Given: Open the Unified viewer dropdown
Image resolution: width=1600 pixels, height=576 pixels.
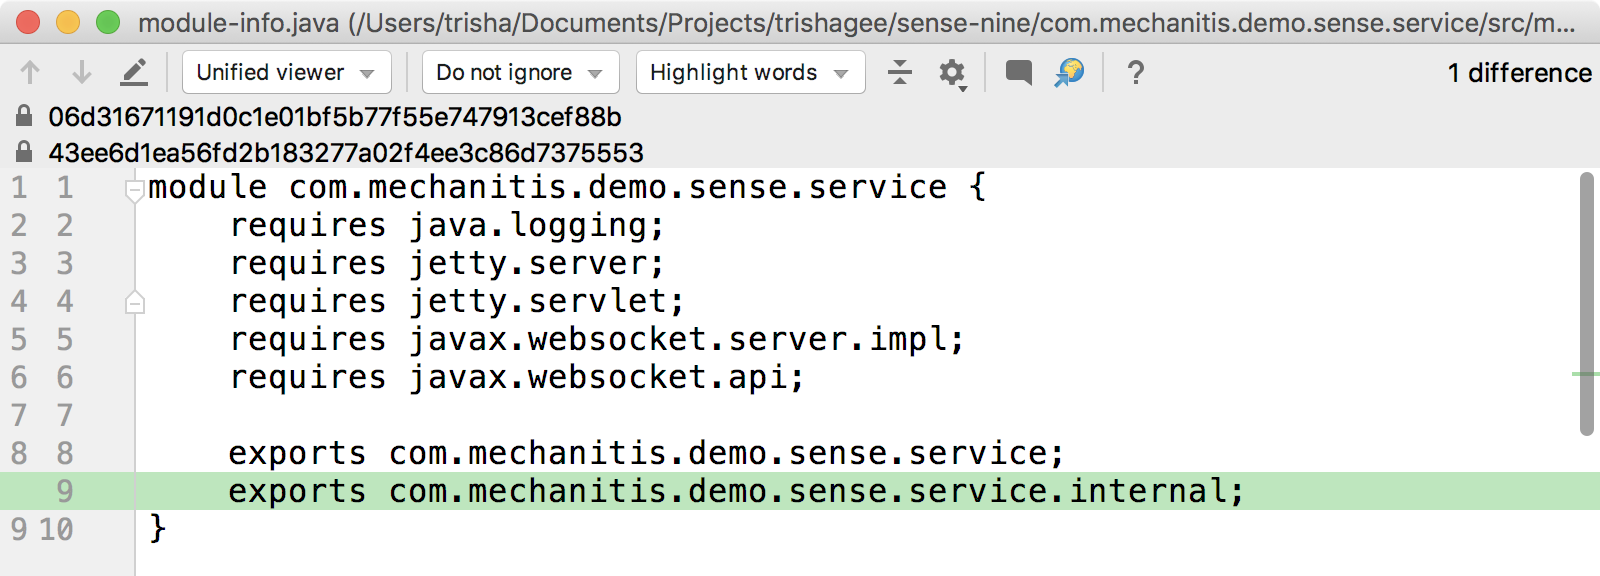Looking at the screenshot, I should [x=286, y=72].
